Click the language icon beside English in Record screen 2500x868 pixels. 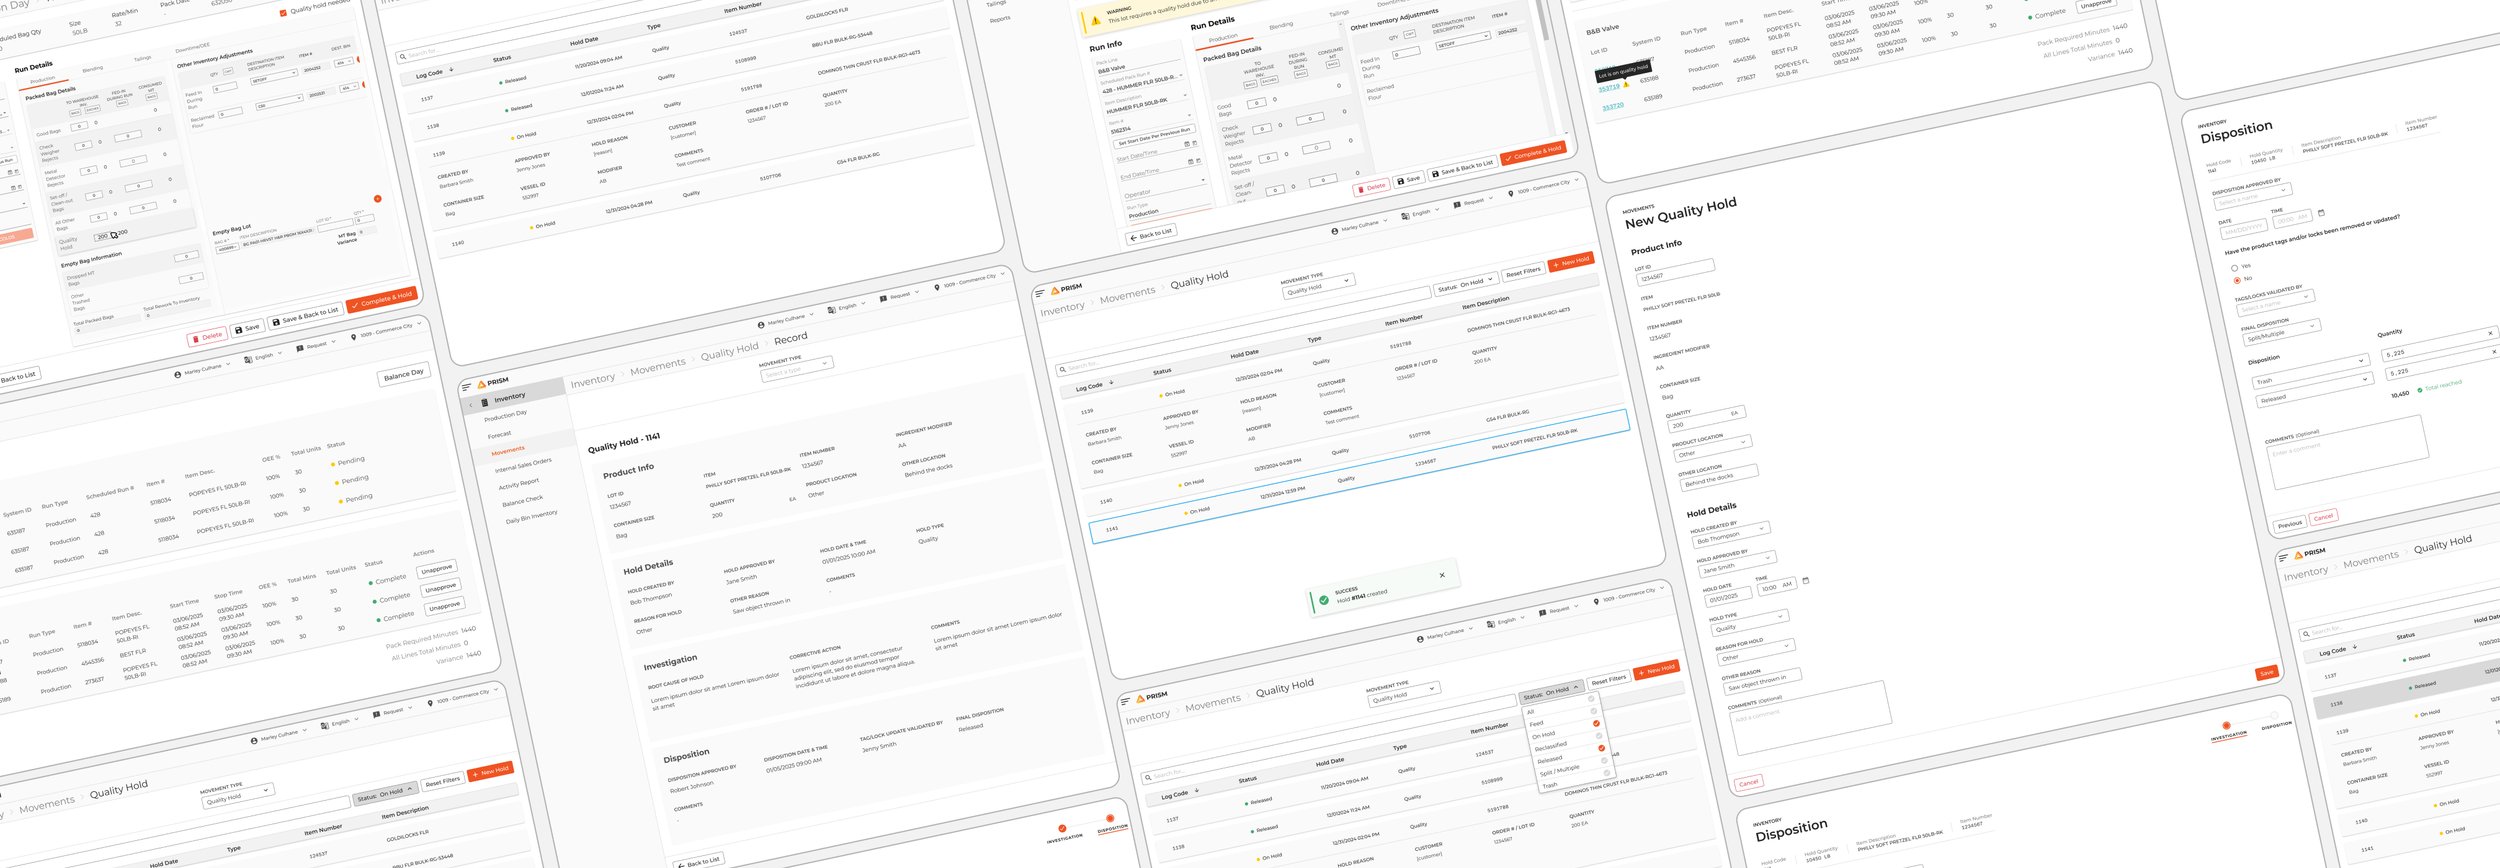pos(831,310)
